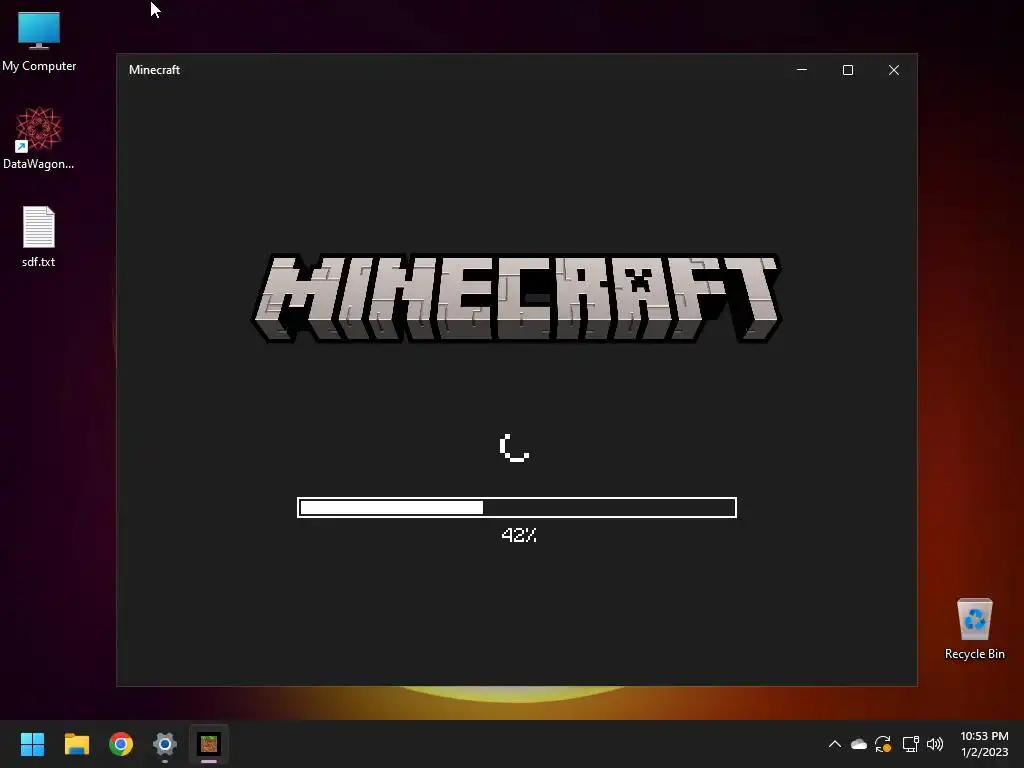1024x768 pixels.
Task: Click the Minecraft loading progress bar
Action: point(517,507)
